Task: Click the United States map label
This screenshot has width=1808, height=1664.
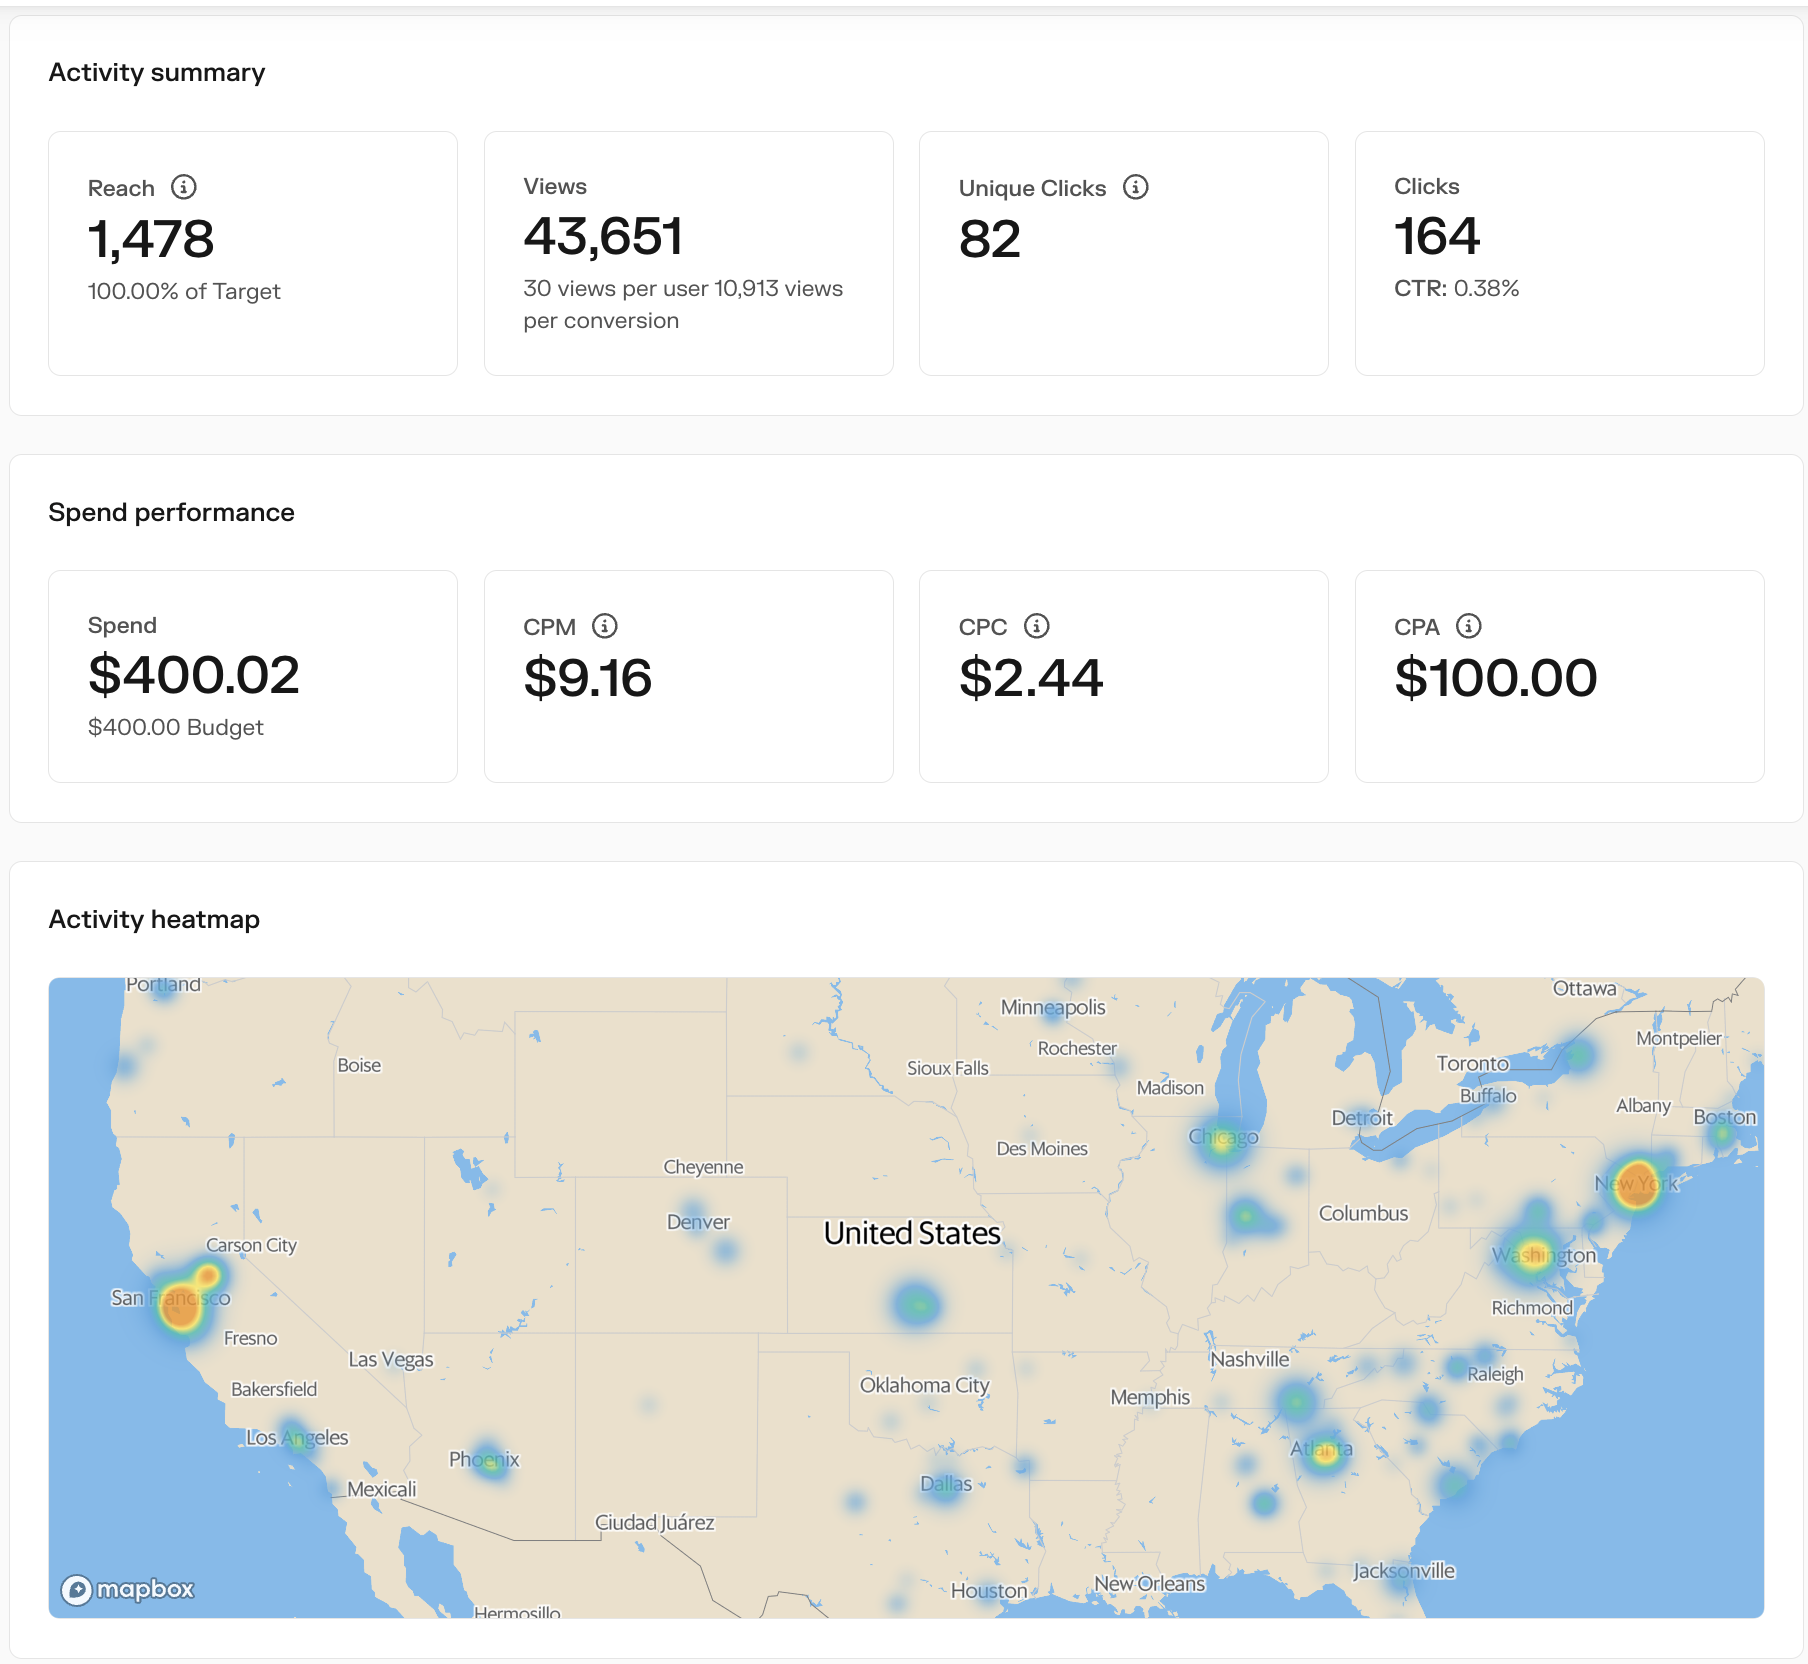Action: [x=912, y=1233]
